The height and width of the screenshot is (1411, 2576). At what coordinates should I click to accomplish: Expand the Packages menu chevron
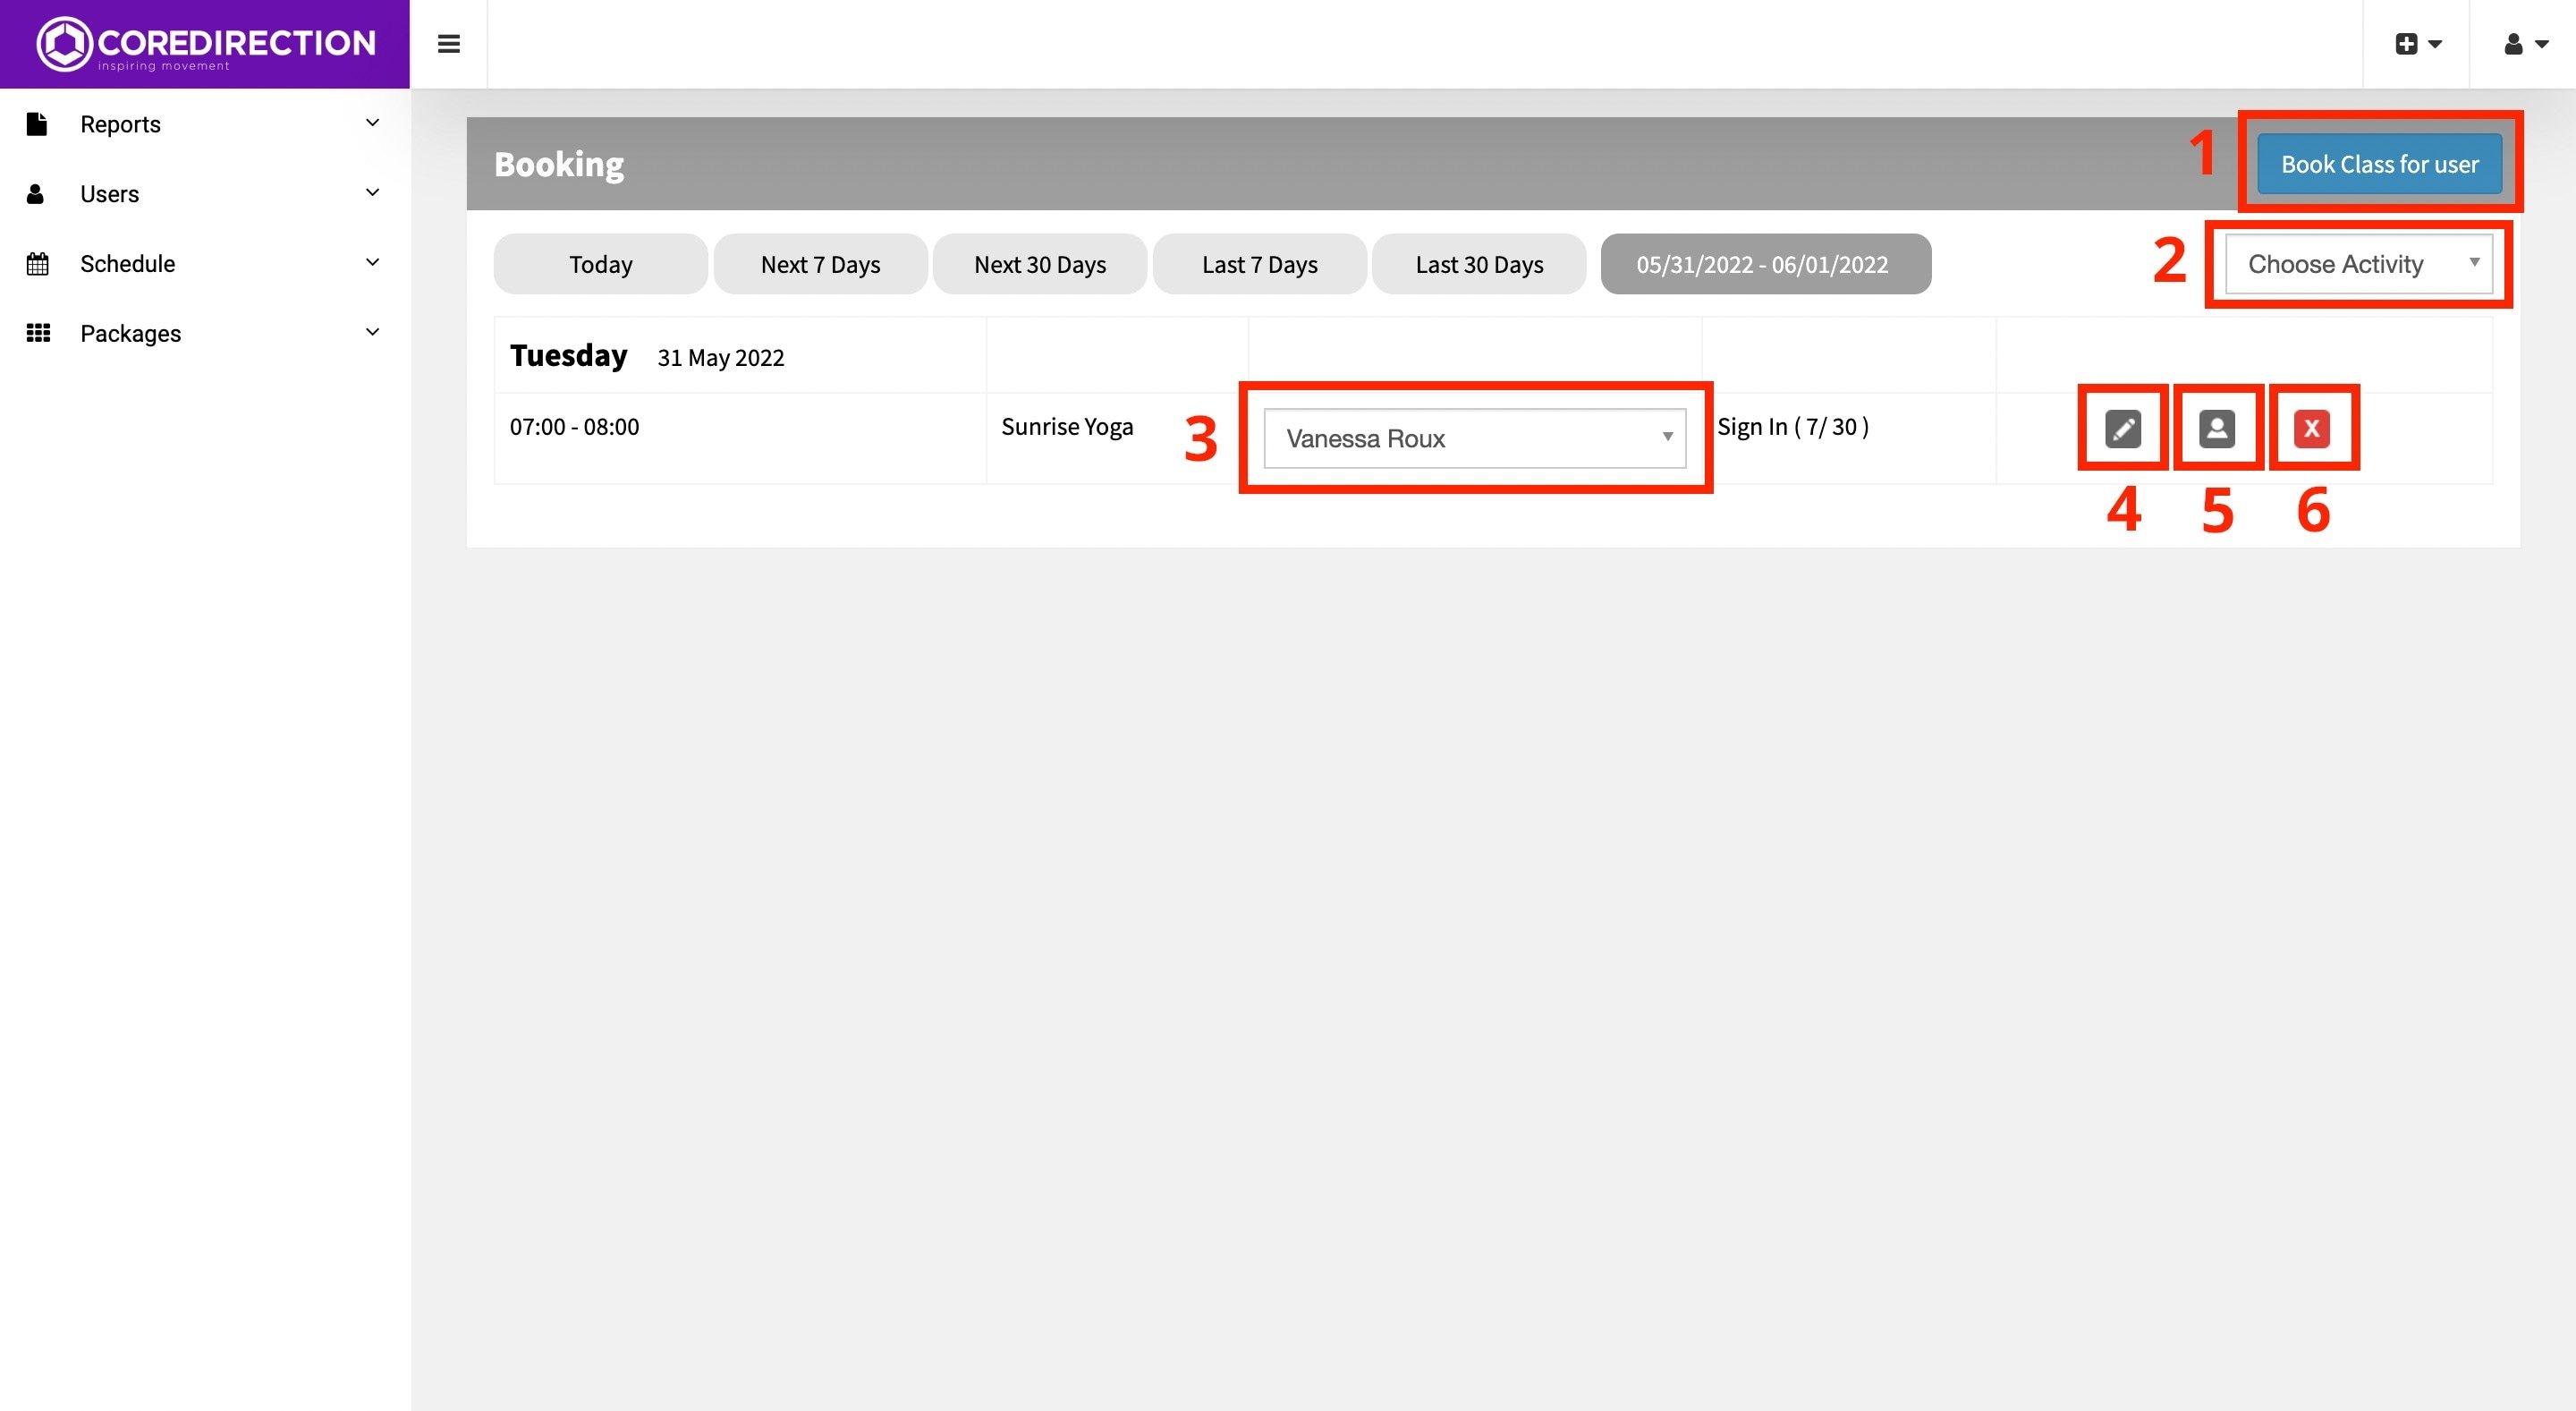pos(373,332)
